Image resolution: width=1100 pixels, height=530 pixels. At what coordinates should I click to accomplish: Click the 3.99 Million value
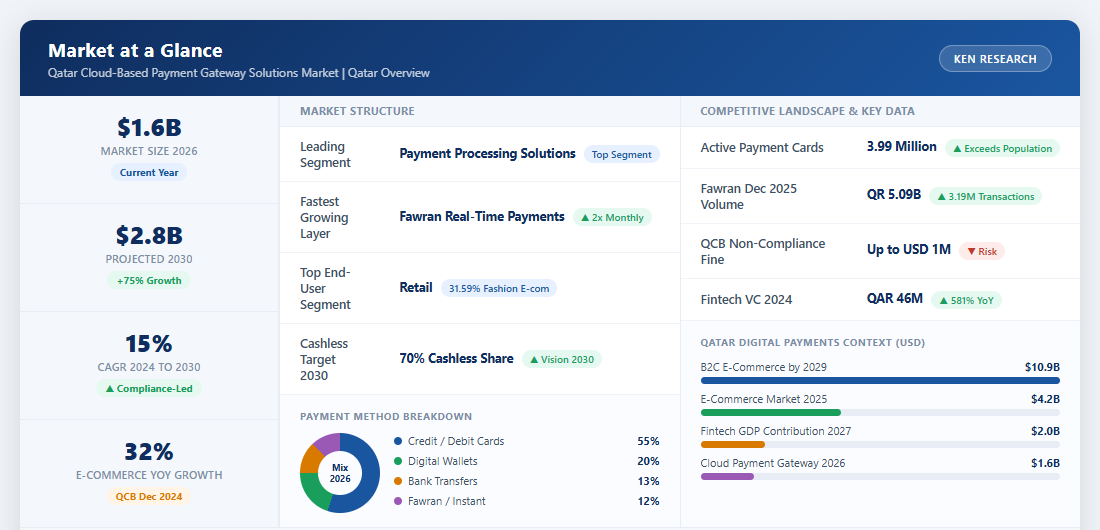[x=901, y=147]
